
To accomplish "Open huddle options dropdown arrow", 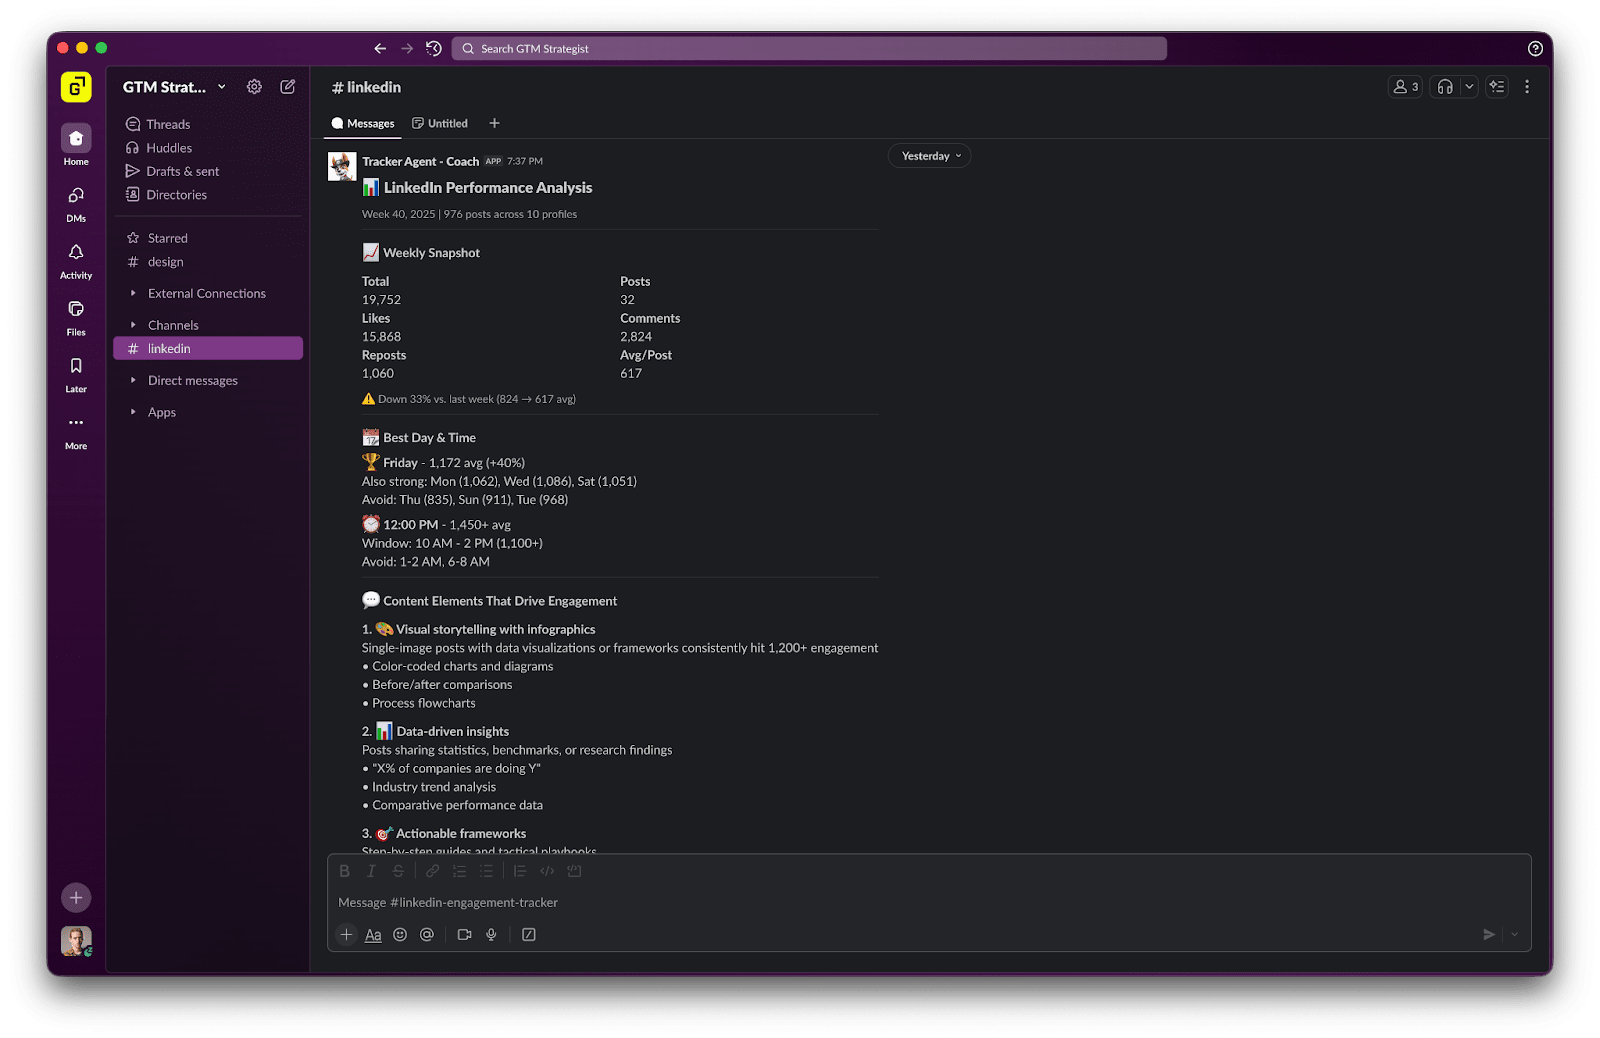I will coord(1469,87).
